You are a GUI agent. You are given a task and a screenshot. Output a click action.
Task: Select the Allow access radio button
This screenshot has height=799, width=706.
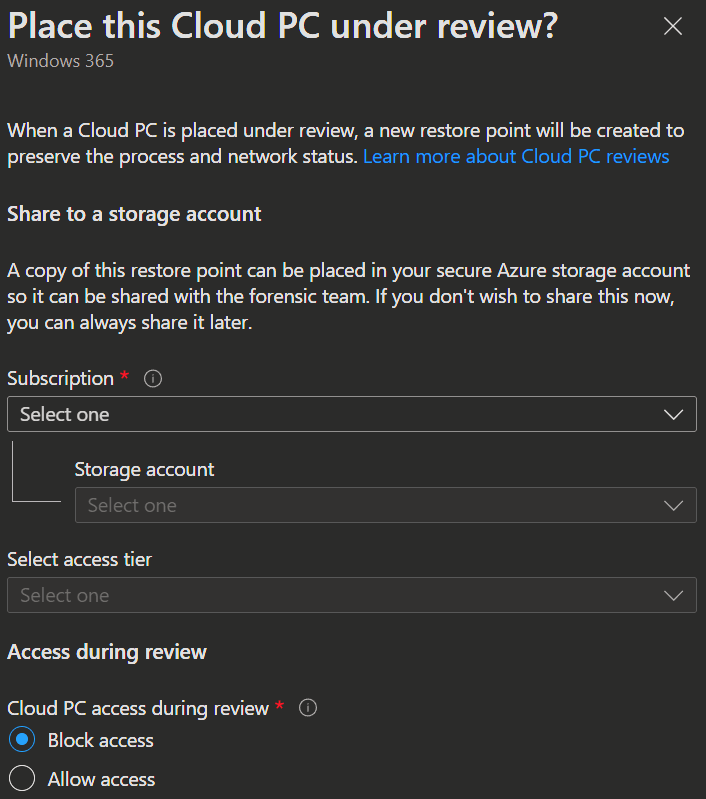(x=20, y=779)
